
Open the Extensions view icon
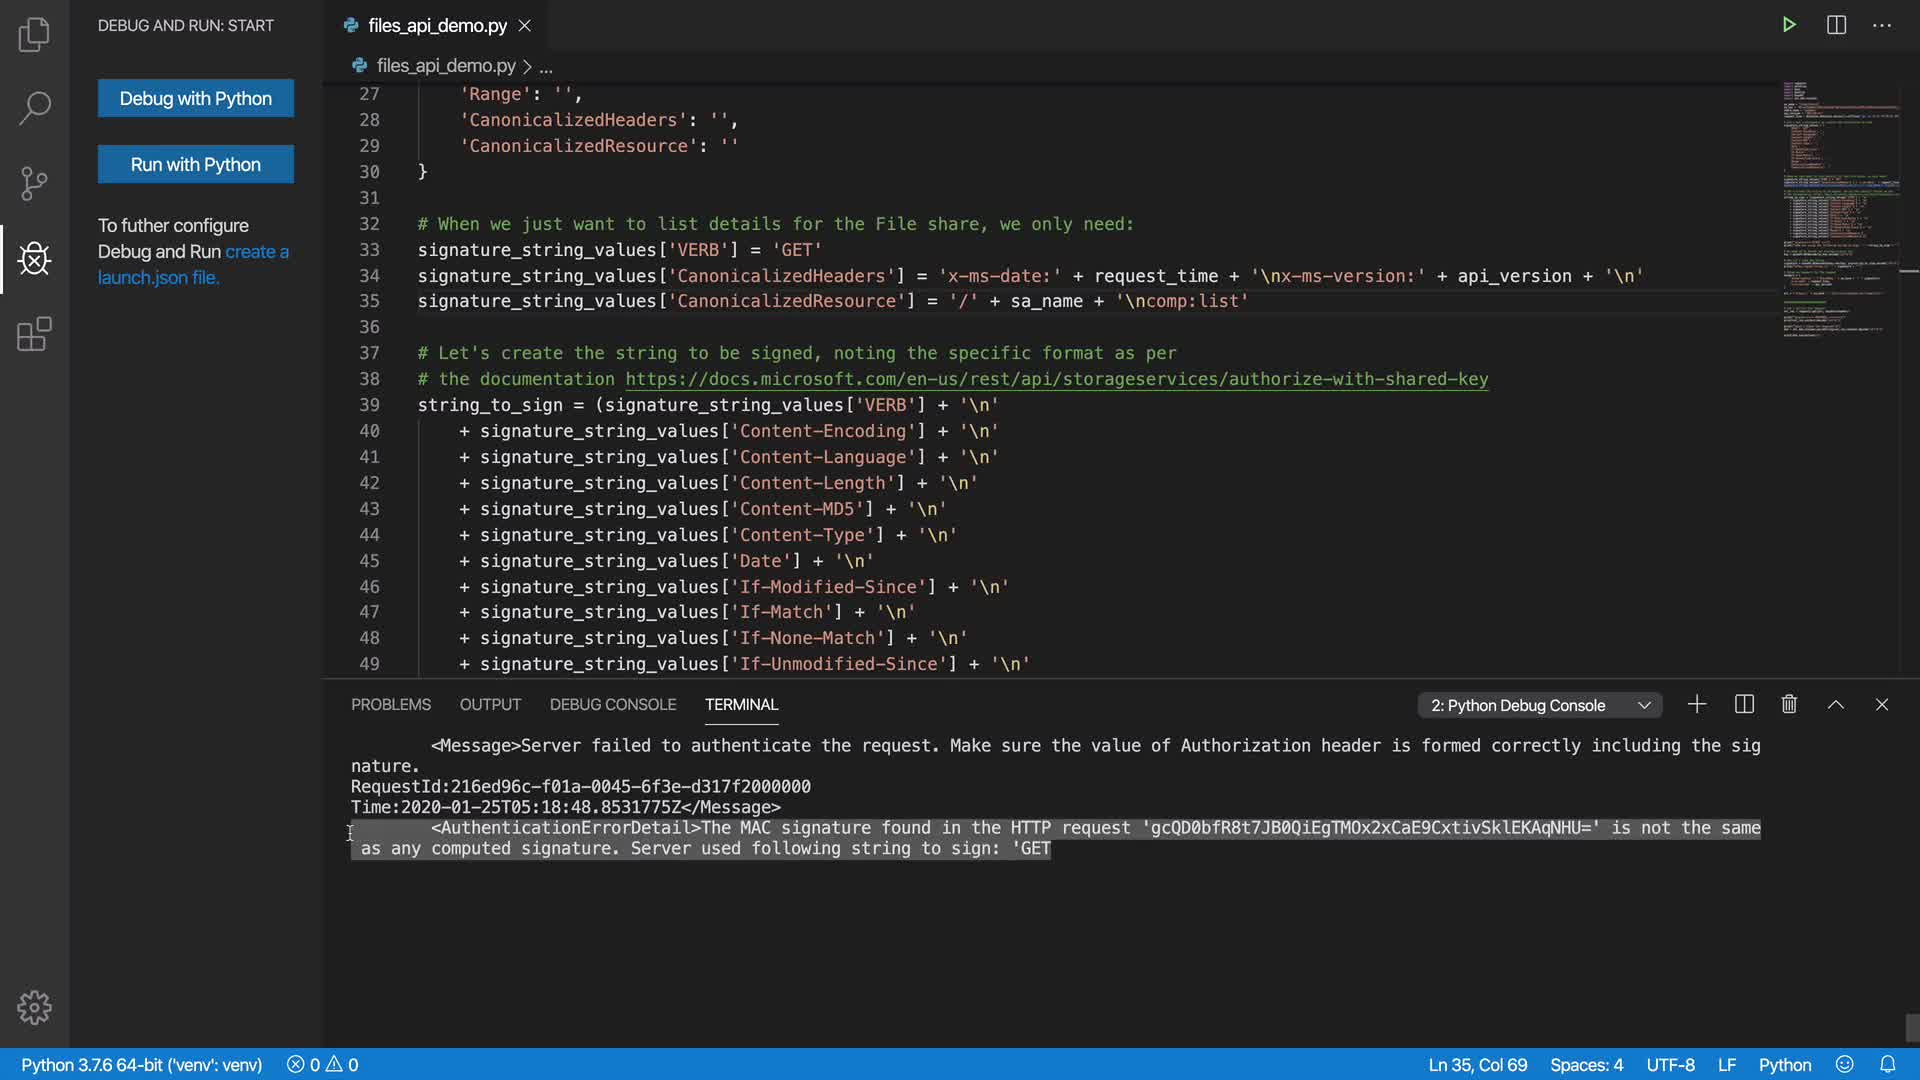[34, 334]
